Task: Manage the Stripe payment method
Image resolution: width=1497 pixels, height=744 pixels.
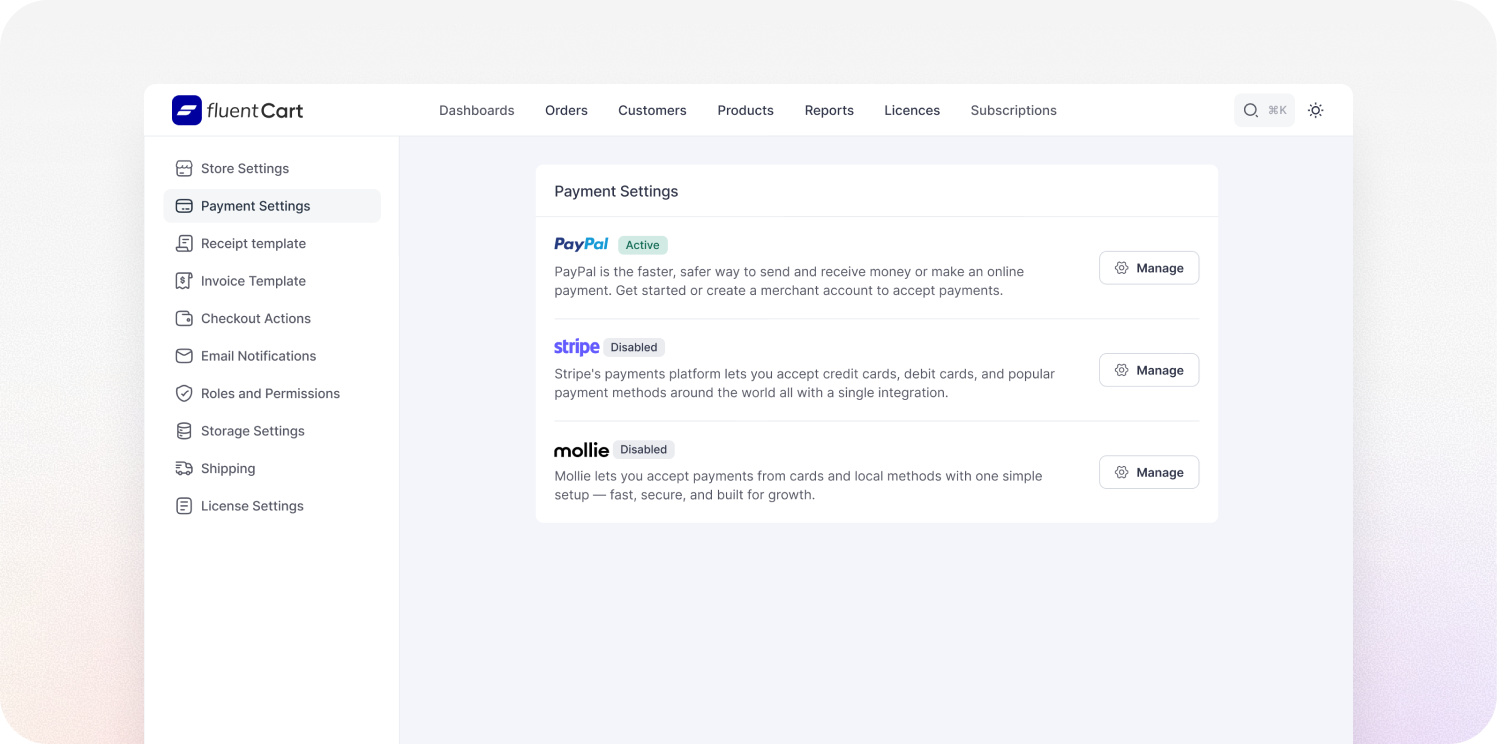Action: (1149, 370)
